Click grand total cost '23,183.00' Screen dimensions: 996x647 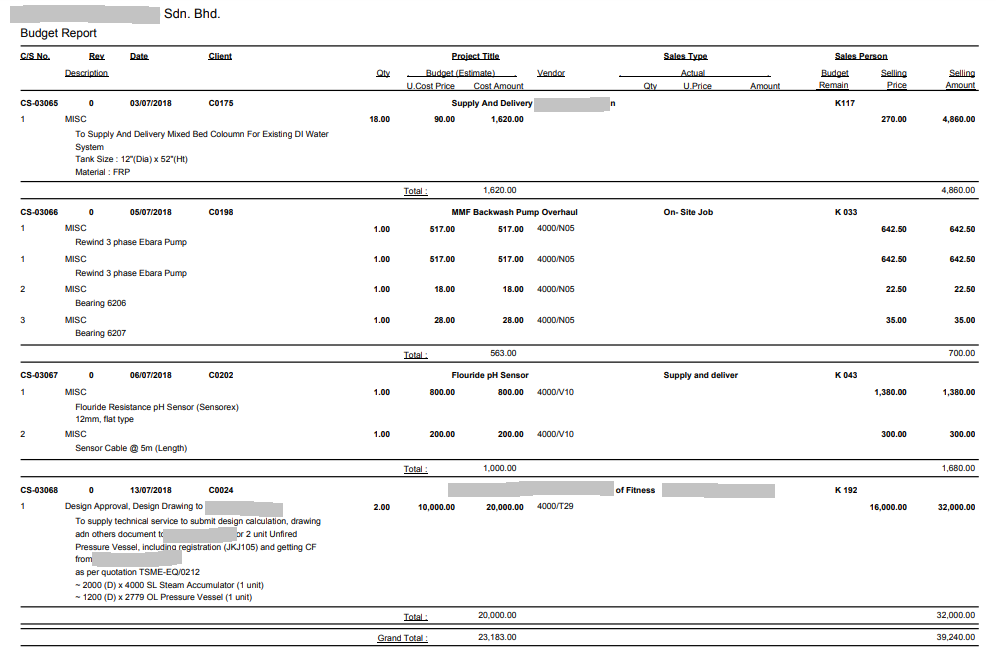coord(497,637)
